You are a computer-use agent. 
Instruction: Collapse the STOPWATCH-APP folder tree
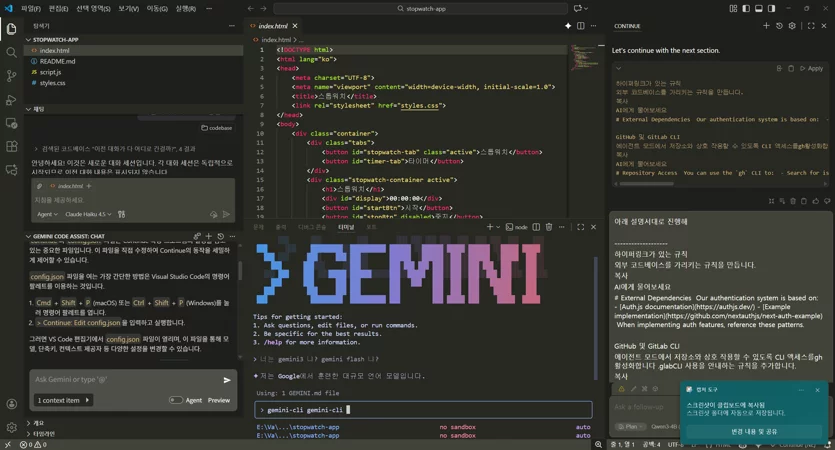pyautogui.click(x=28, y=39)
